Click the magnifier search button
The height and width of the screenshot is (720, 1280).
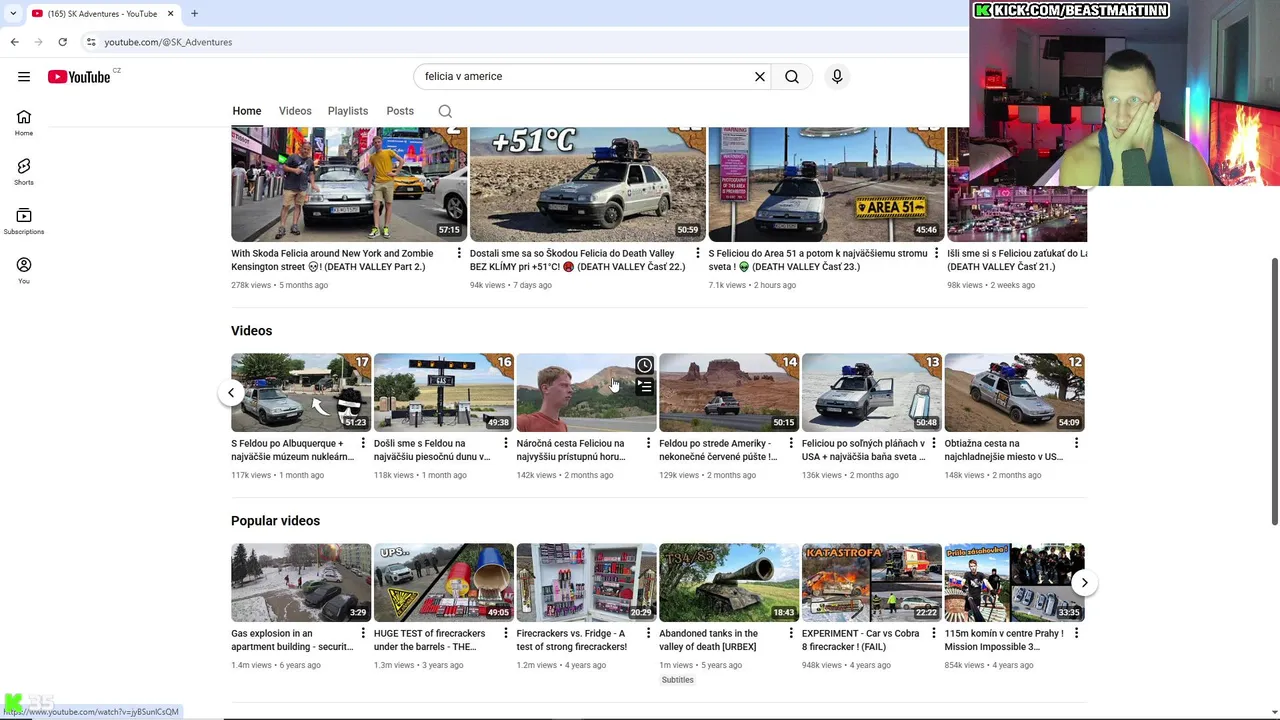792,76
